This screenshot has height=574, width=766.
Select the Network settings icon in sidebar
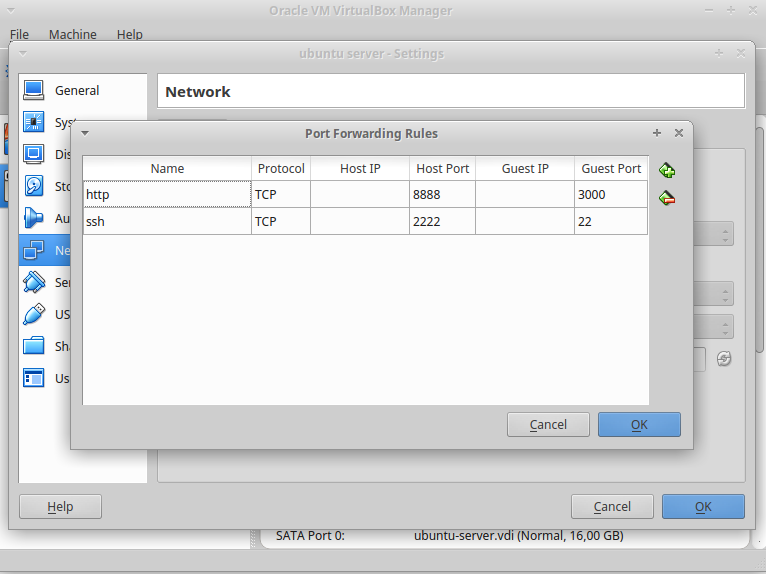click(34, 250)
